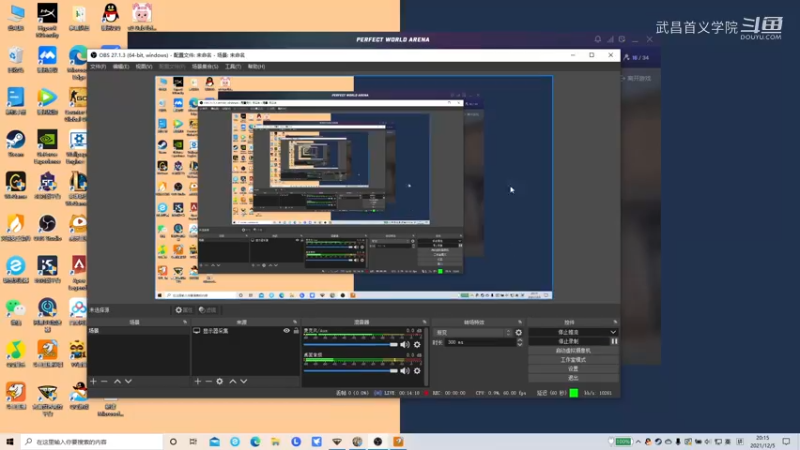The height and width of the screenshot is (450, 800).
Task: Click the taskbar search box
Action: [x=92, y=441]
